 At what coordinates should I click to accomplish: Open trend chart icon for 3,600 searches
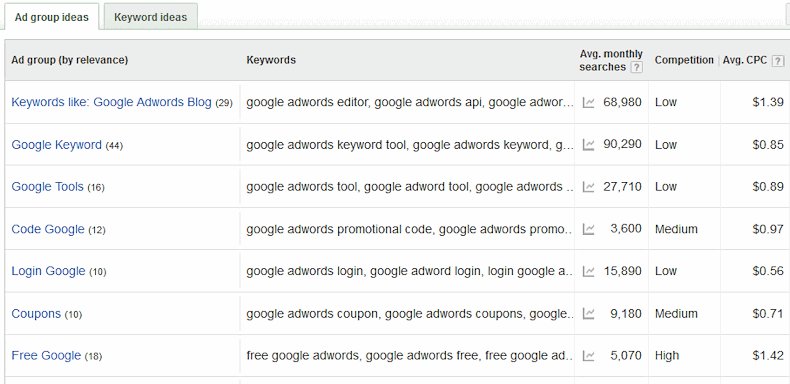point(588,229)
